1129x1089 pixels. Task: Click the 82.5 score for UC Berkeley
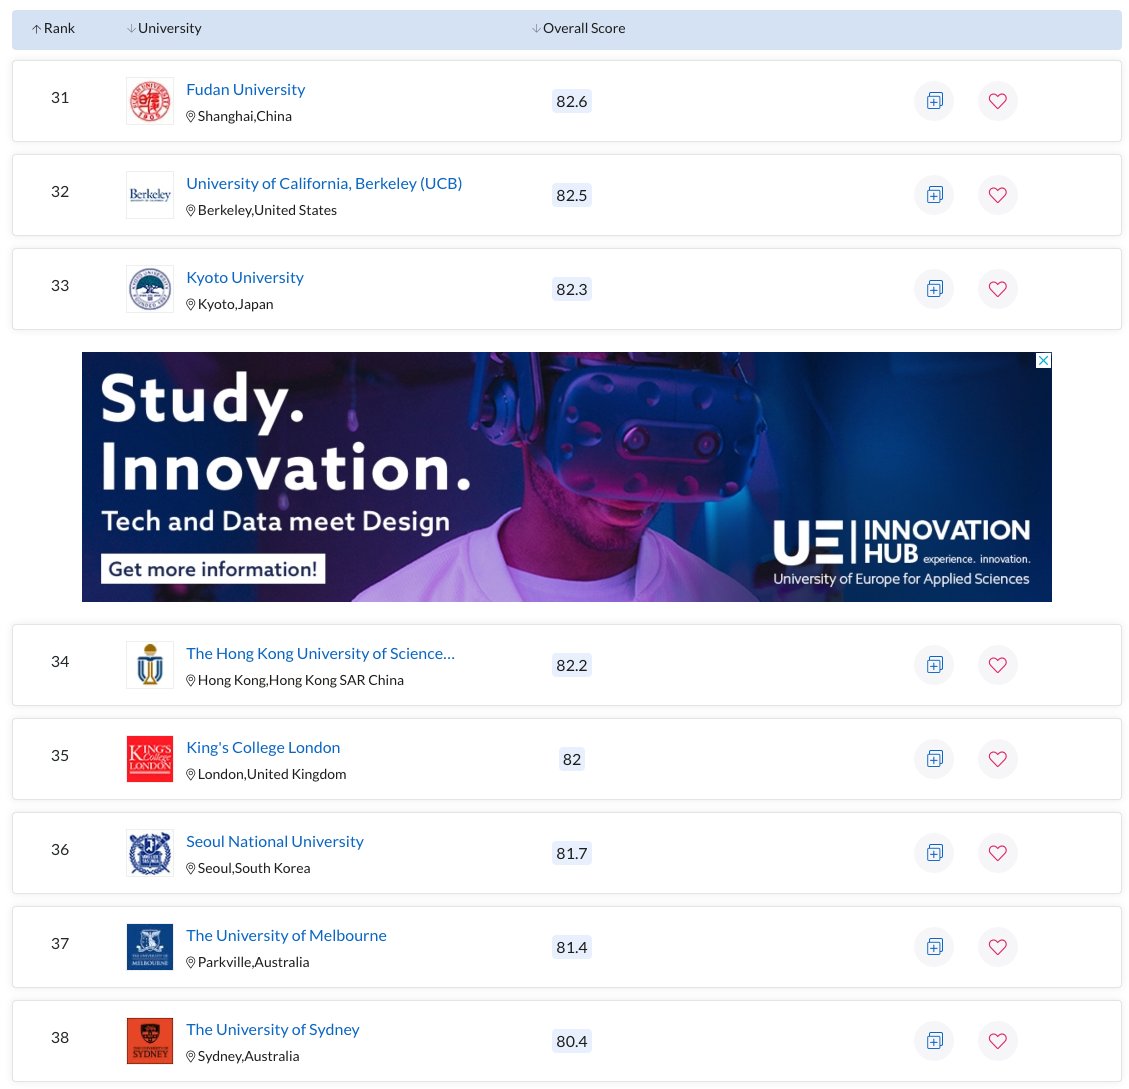572,195
